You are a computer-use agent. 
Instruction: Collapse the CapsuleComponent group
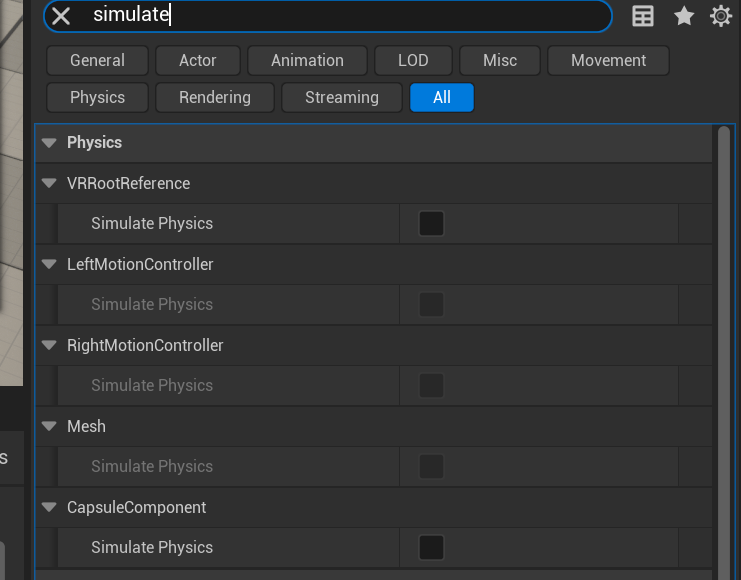click(x=49, y=508)
